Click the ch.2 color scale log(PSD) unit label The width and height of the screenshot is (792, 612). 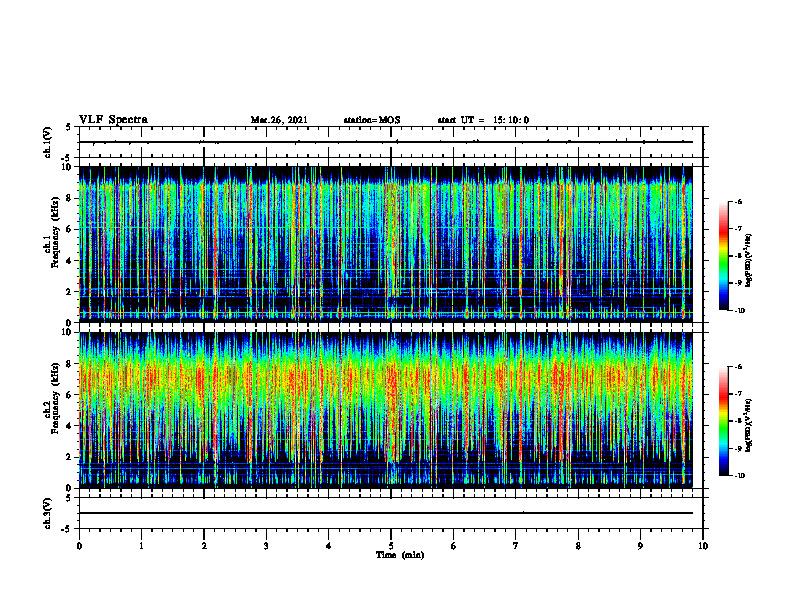pyautogui.click(x=749, y=425)
